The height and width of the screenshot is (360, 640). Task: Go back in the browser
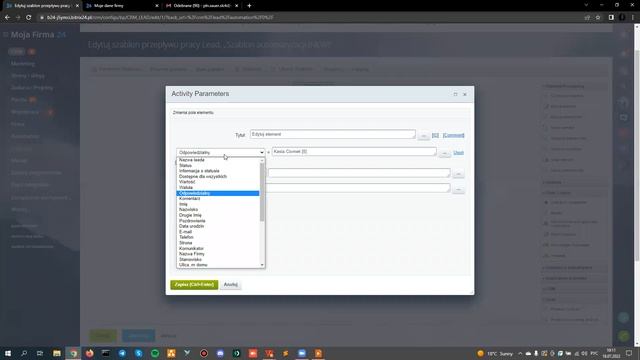[x=7, y=18]
